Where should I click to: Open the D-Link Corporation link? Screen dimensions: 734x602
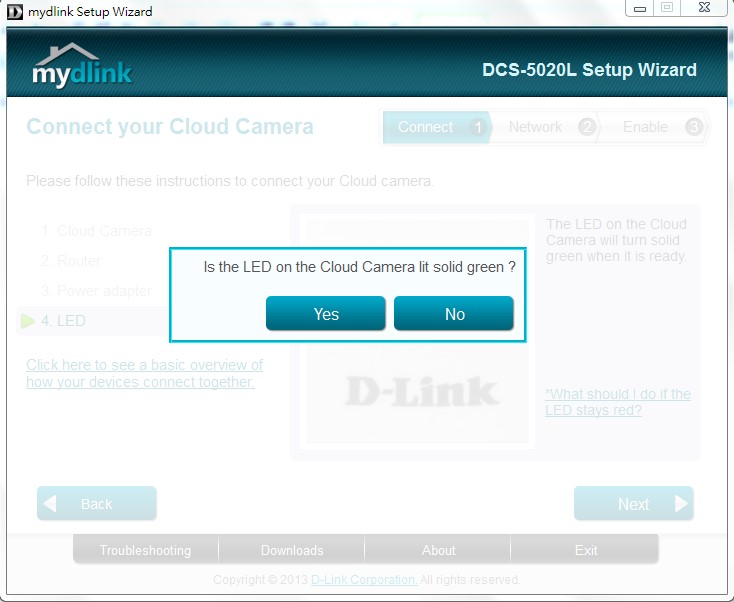coord(364,580)
